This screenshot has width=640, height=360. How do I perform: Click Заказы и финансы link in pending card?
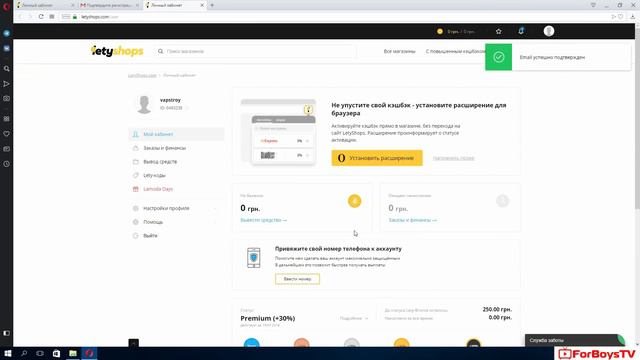coord(412,220)
